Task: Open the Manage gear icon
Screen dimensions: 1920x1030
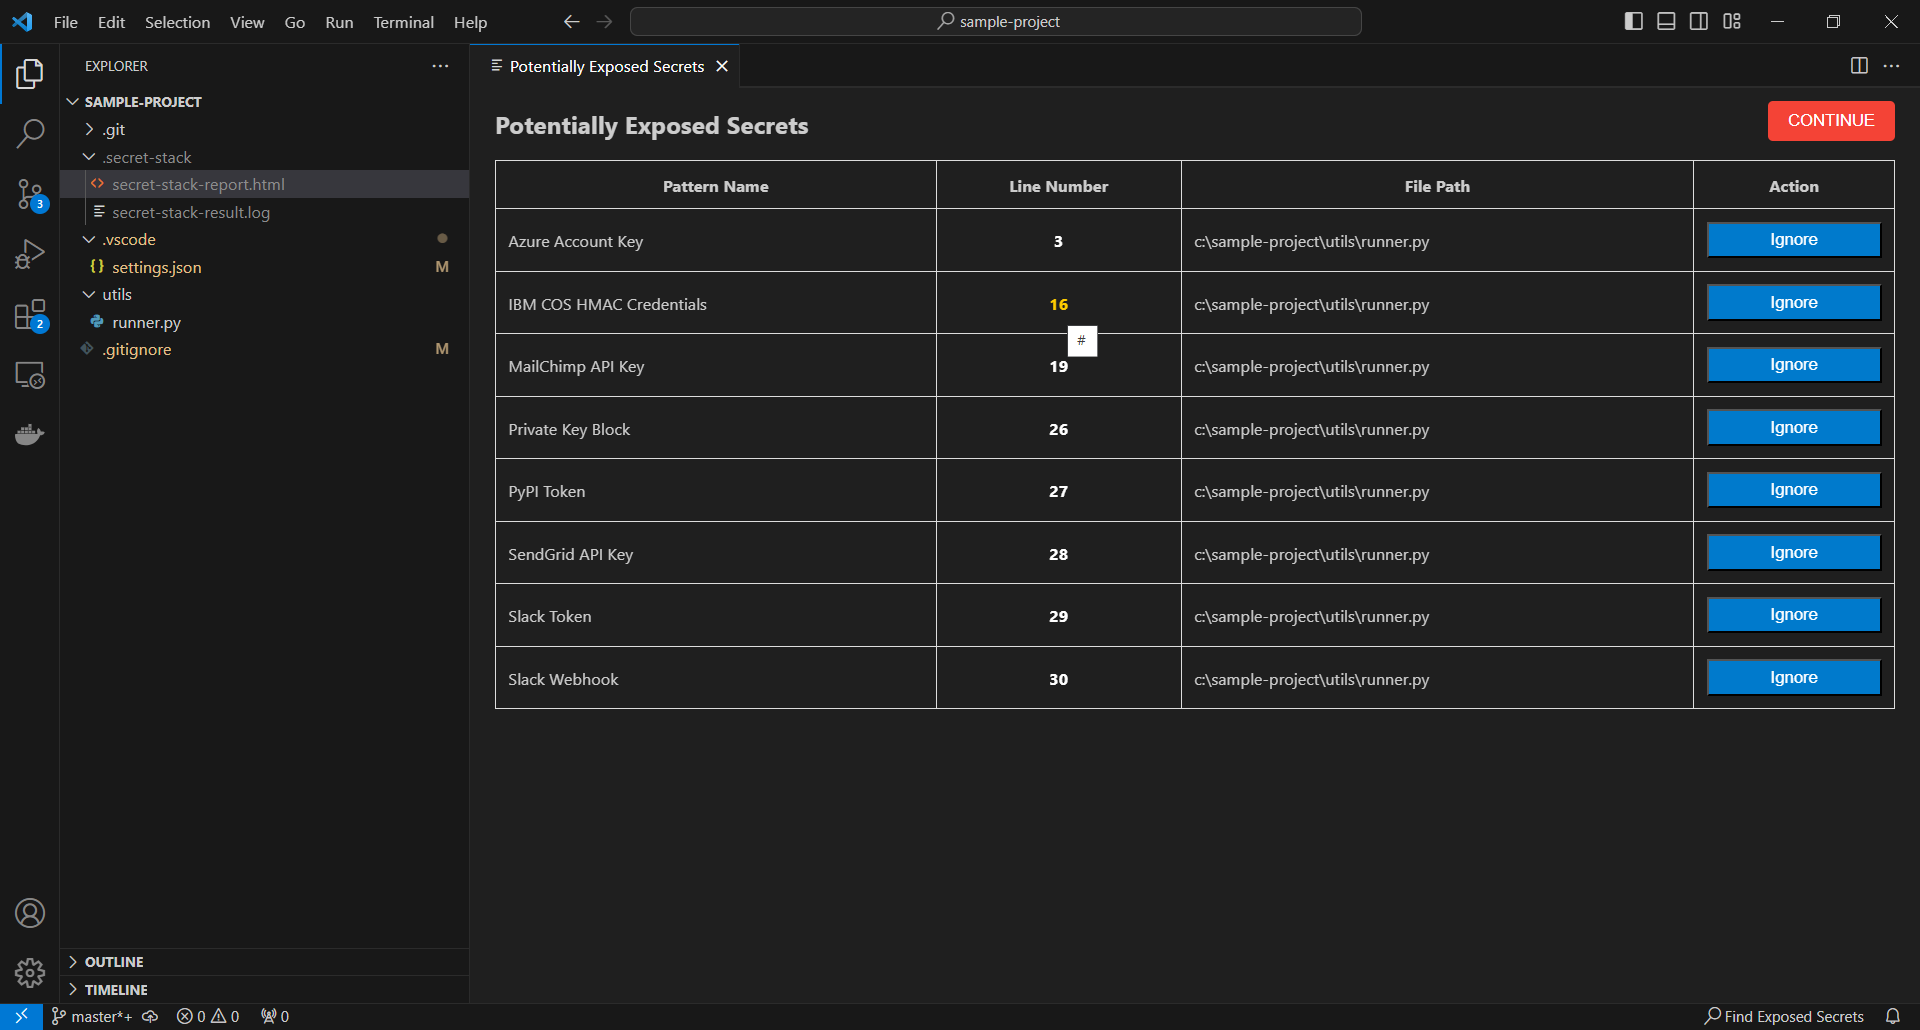Action: coord(30,972)
